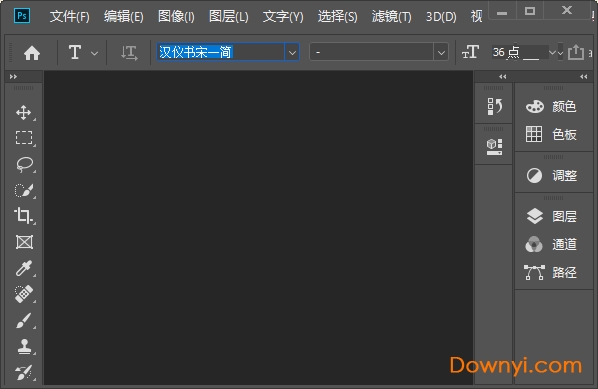The height and width of the screenshot is (389, 598).
Task: Select the History Brush tool
Action: [24, 373]
